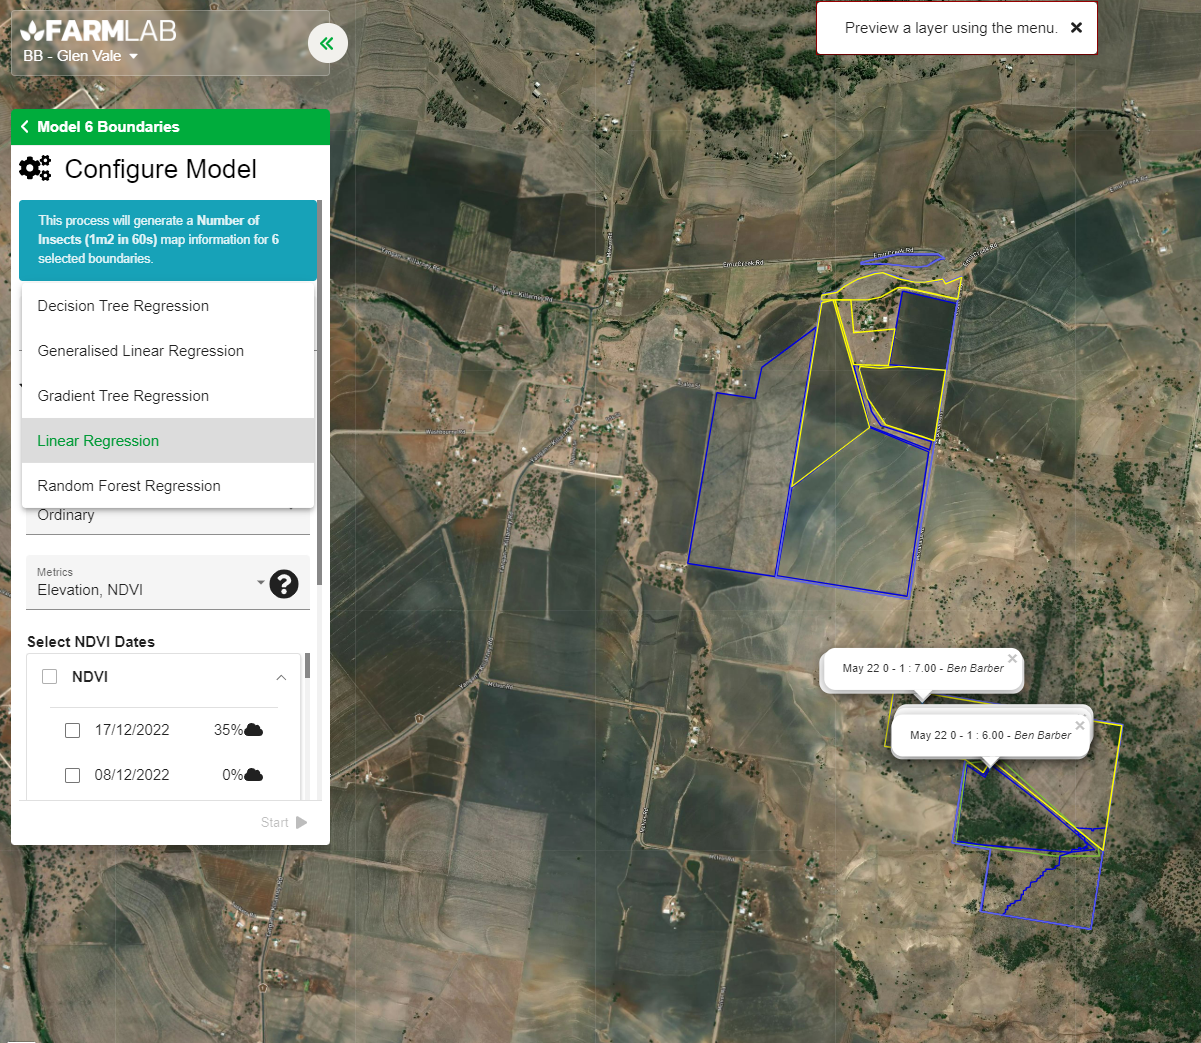Check the 17/12/2022 NDVI date
1201x1043 pixels.
pos(73,730)
